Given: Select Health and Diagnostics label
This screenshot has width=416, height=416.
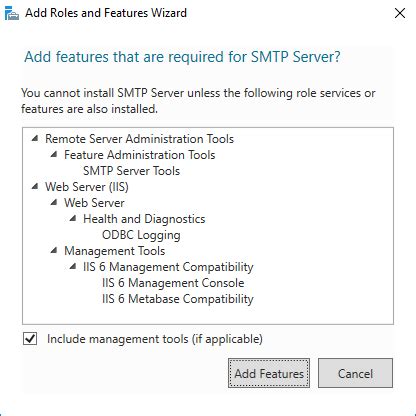Looking at the screenshot, I should [144, 219].
